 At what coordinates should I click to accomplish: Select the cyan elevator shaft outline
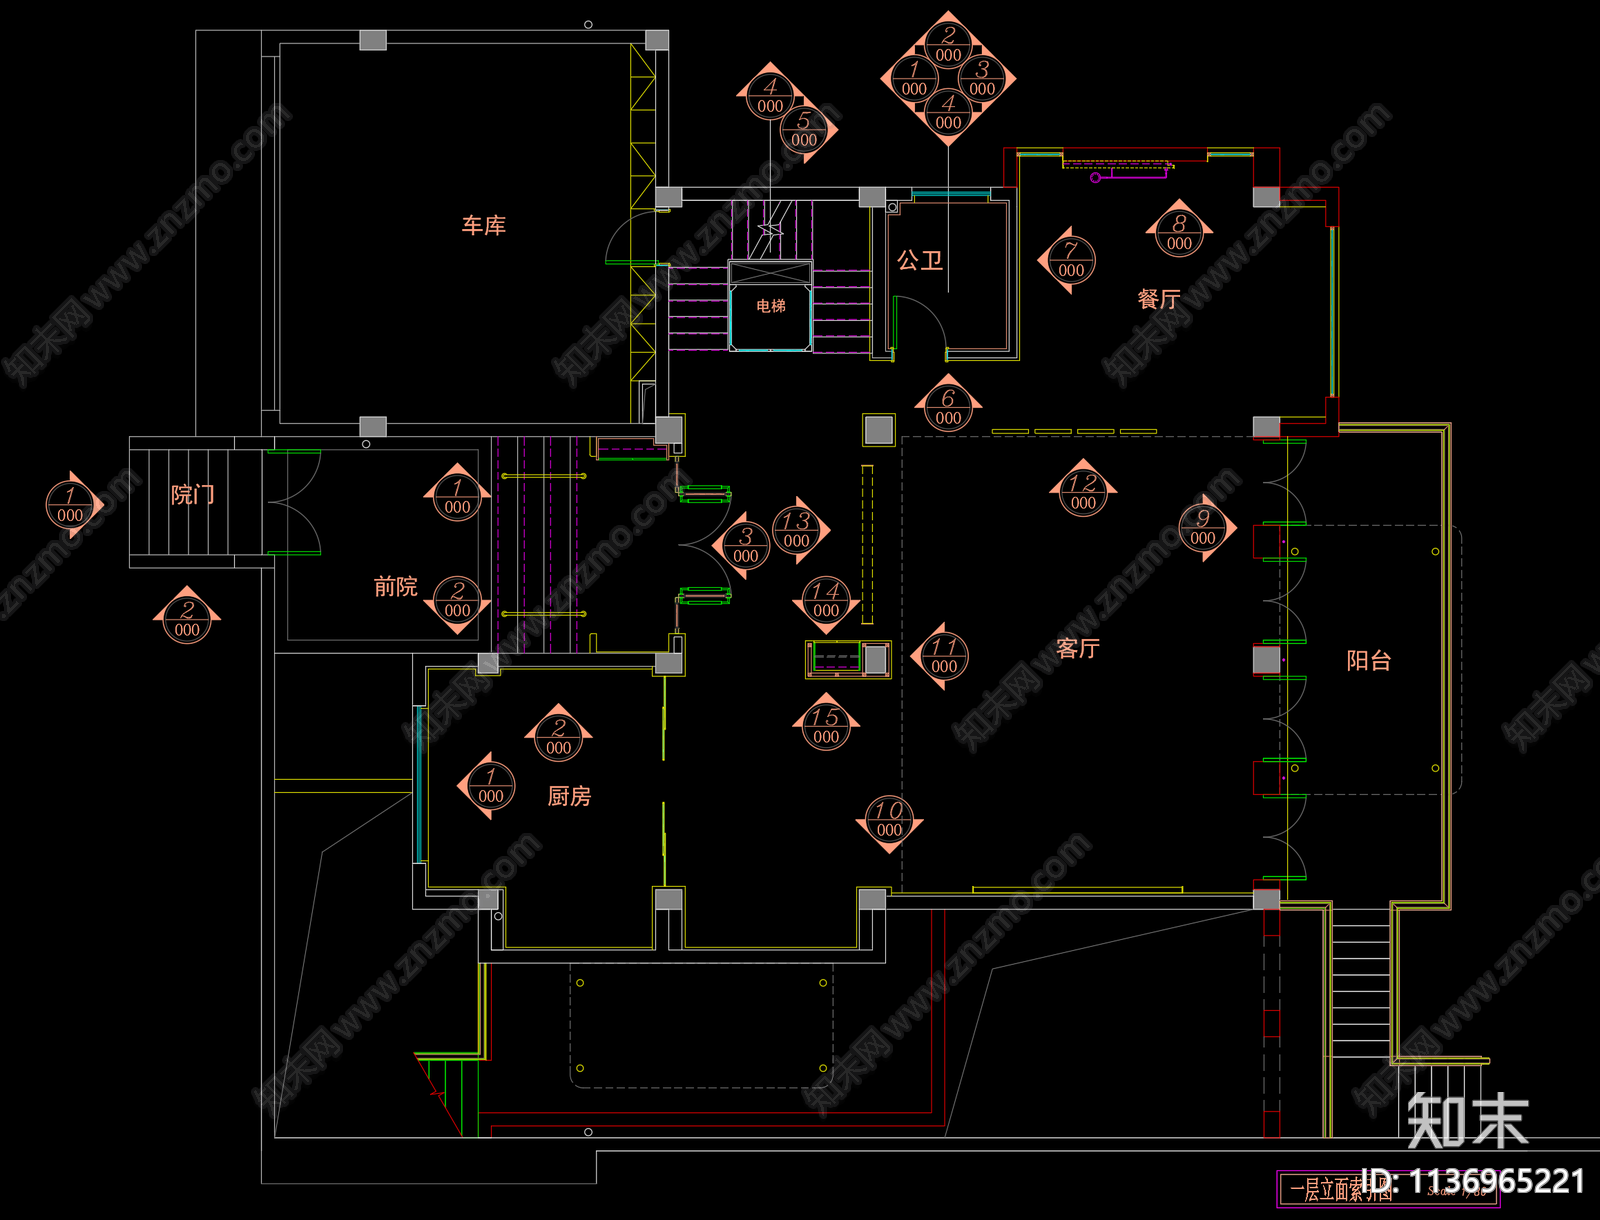coord(771,316)
